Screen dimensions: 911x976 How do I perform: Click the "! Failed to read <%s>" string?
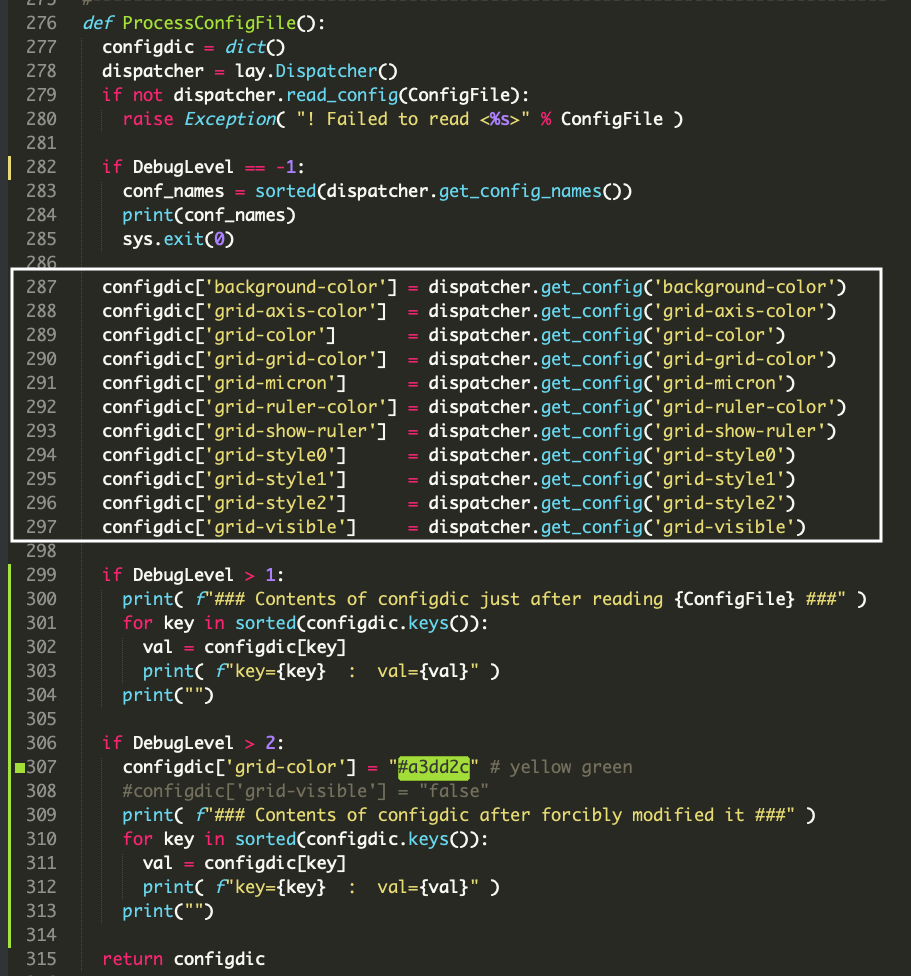point(413,119)
